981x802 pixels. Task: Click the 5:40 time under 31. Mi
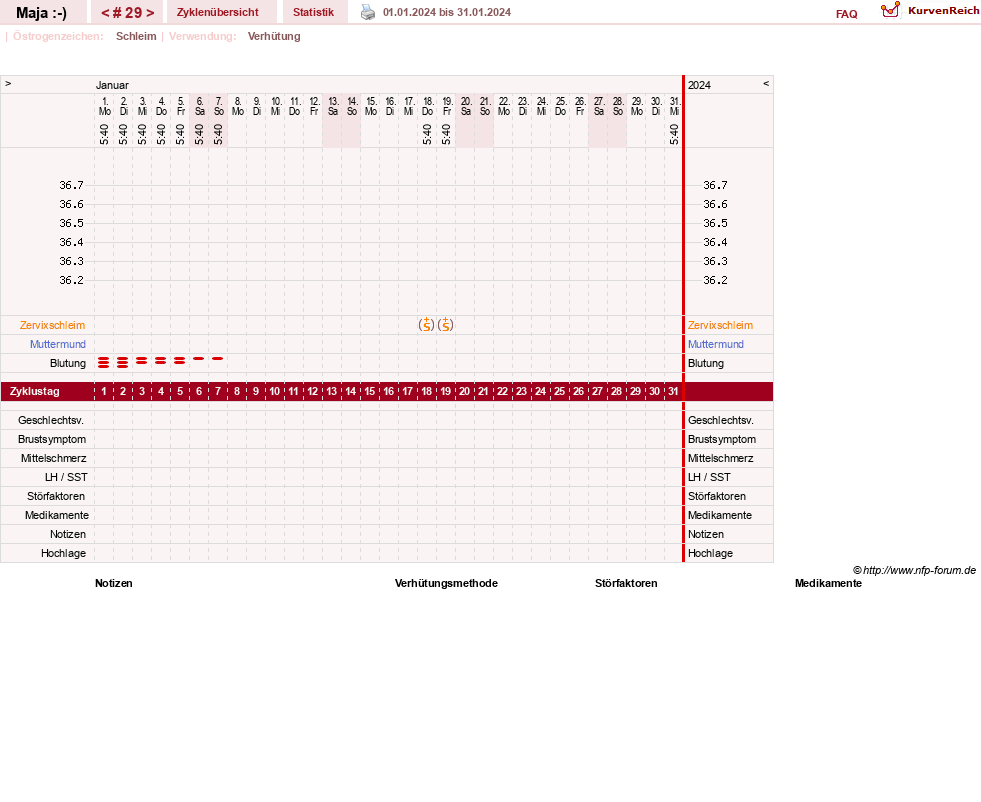[x=674, y=134]
